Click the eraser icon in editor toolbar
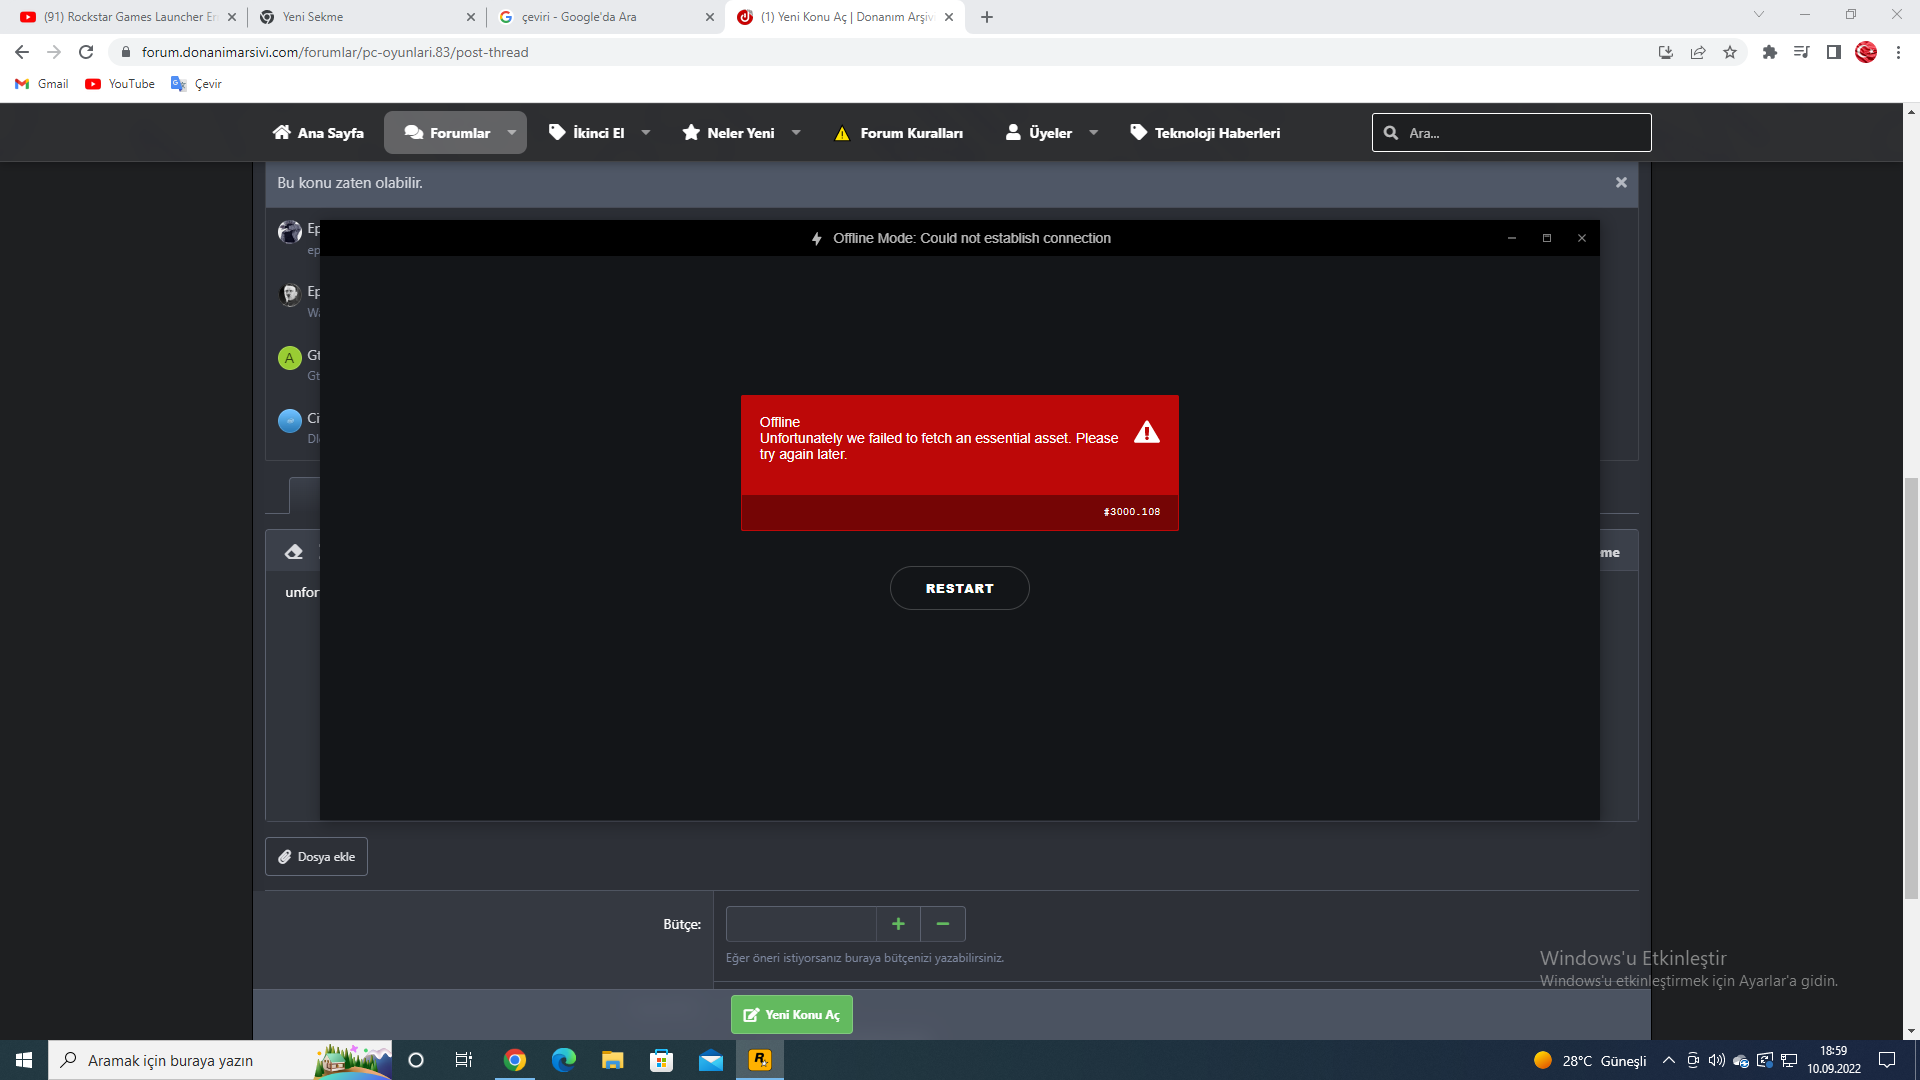1920x1080 pixels. [x=294, y=552]
